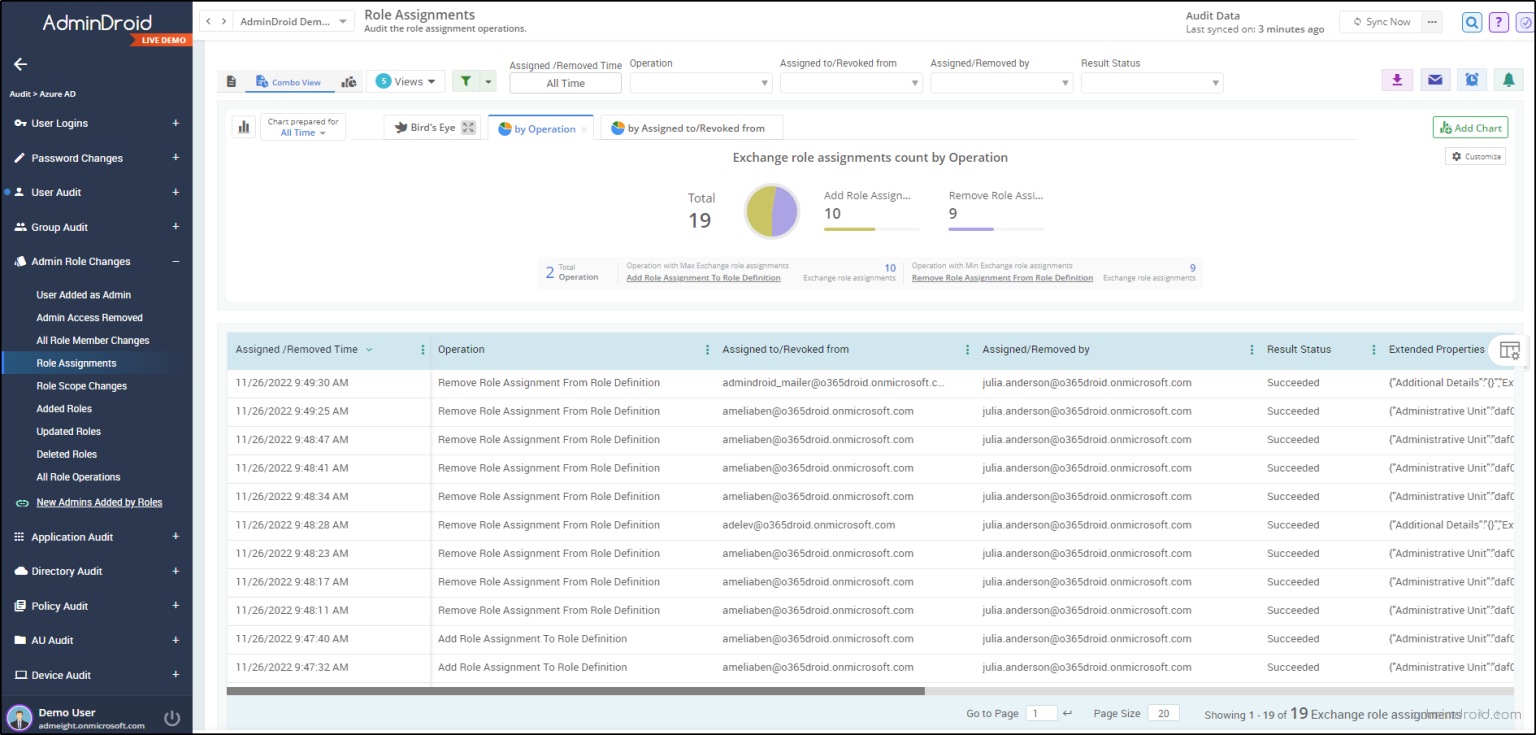
Task: Open search with the magnifier icon
Action: [x=1471, y=21]
